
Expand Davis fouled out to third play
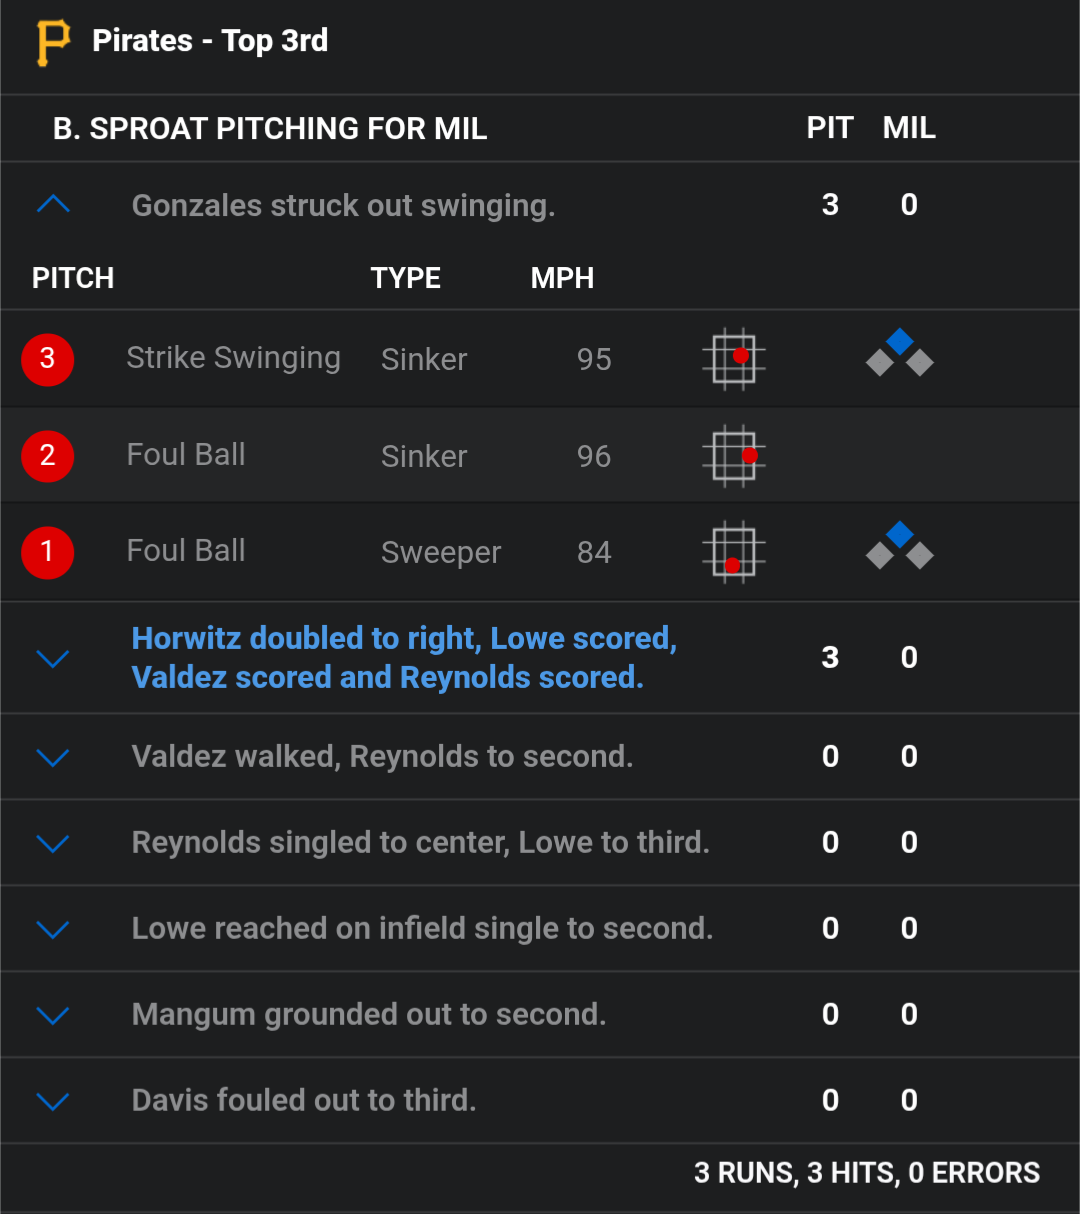click(52, 1101)
